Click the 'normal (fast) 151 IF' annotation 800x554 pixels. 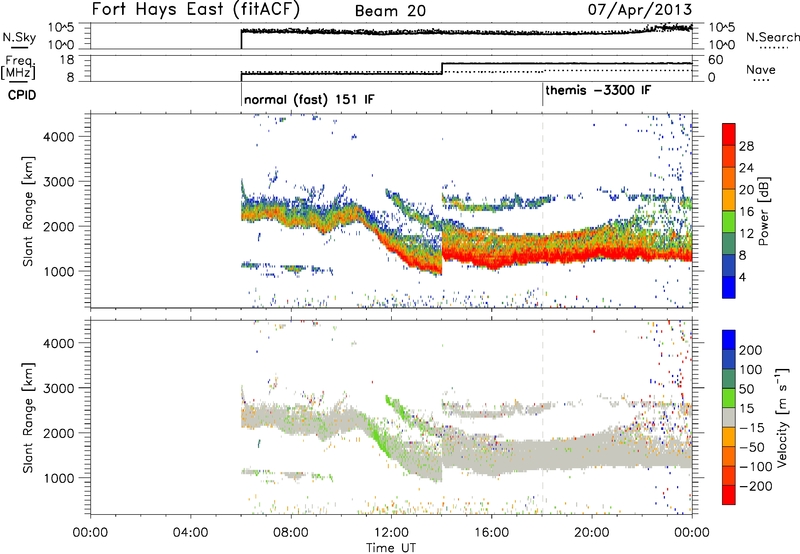309,99
